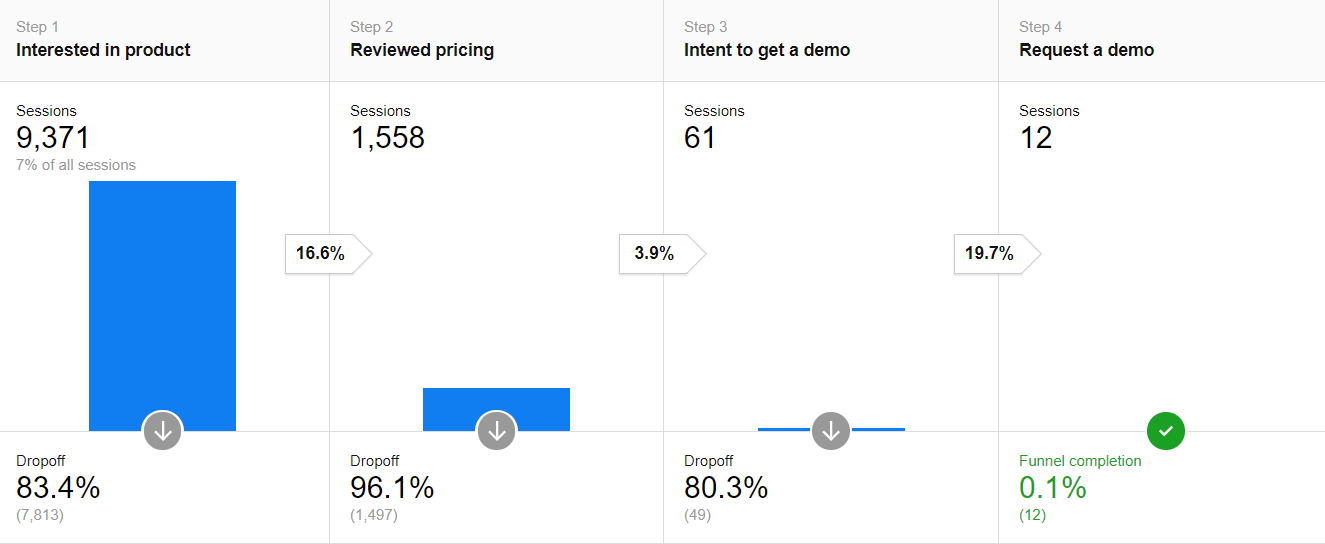Click the 80.3% dropoff value
The height and width of the screenshot is (544, 1325).
tap(726, 488)
